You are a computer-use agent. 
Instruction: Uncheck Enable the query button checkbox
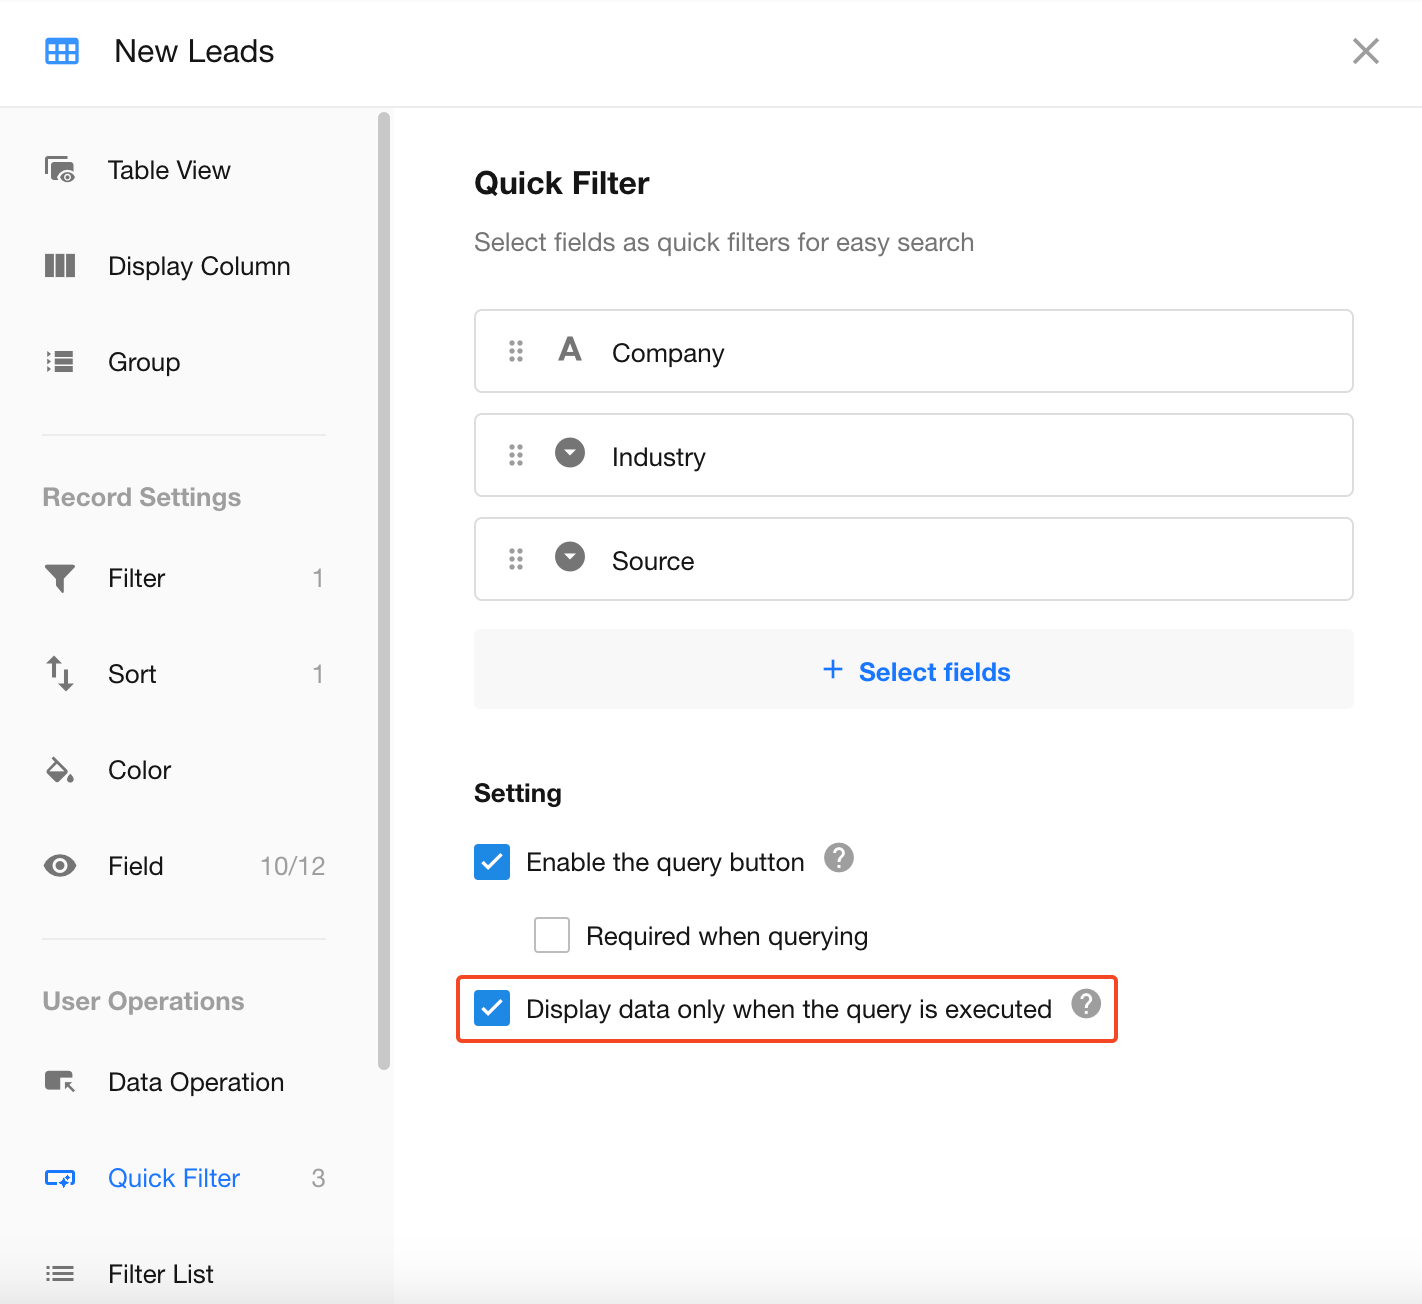point(492,862)
